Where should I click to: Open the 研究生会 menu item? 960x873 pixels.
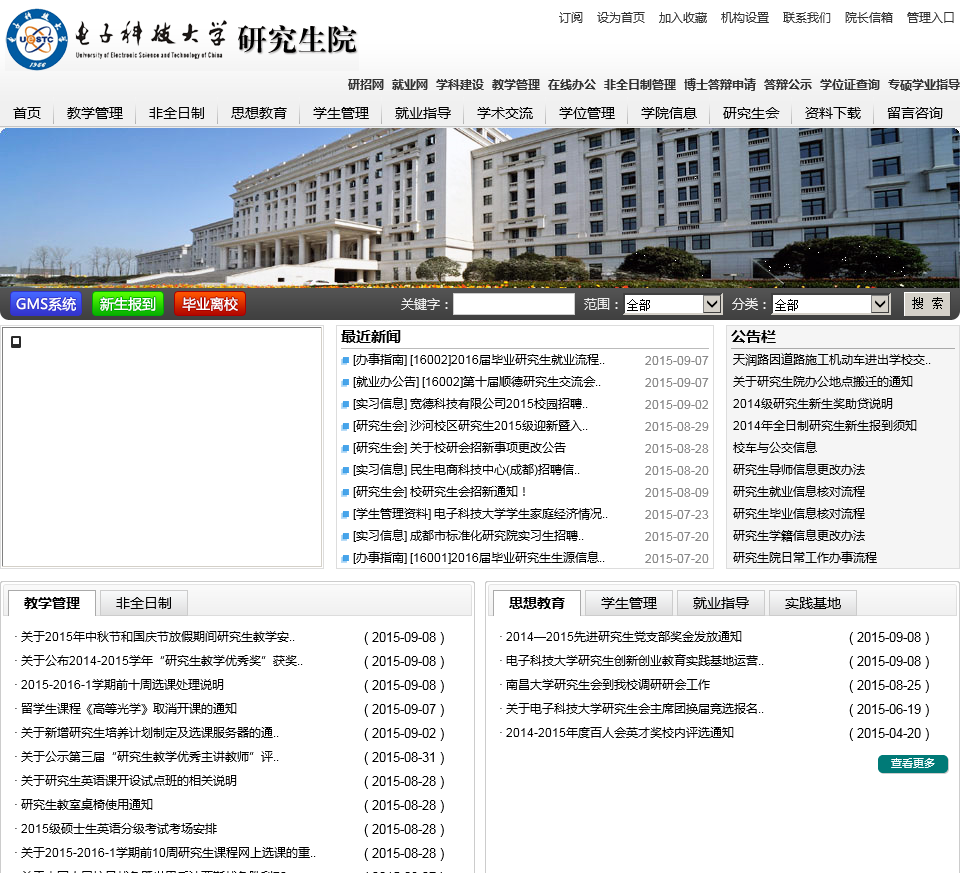click(x=751, y=113)
